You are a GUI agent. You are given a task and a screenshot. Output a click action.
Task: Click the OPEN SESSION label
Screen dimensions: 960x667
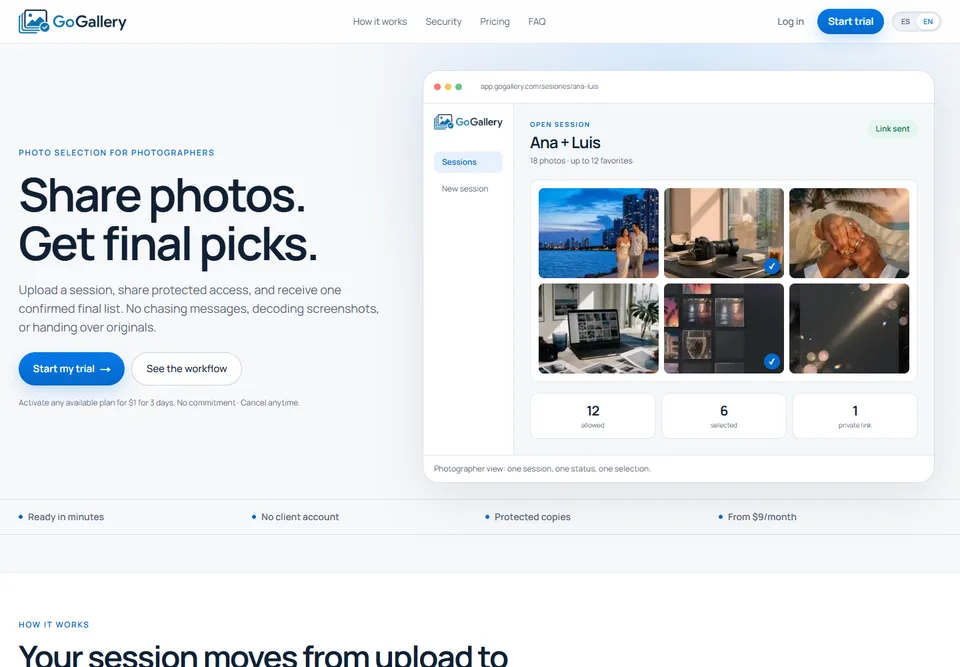click(560, 124)
